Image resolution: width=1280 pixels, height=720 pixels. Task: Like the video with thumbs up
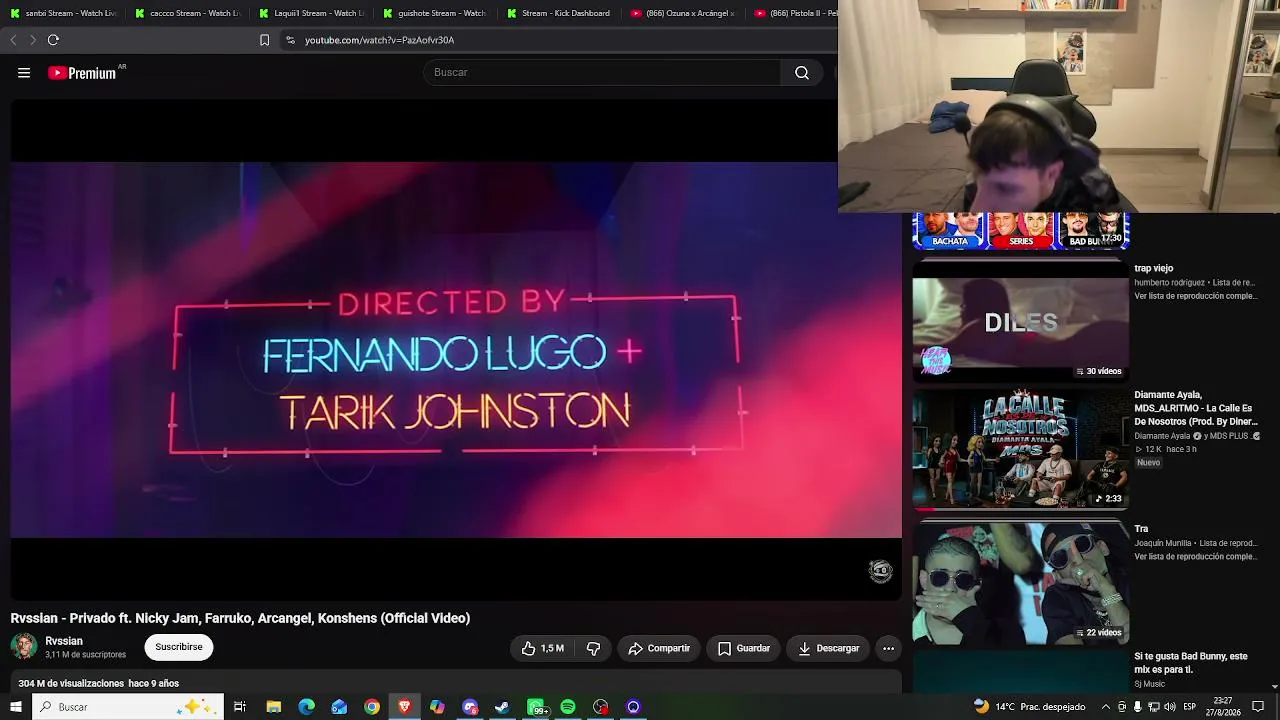[x=542, y=648]
